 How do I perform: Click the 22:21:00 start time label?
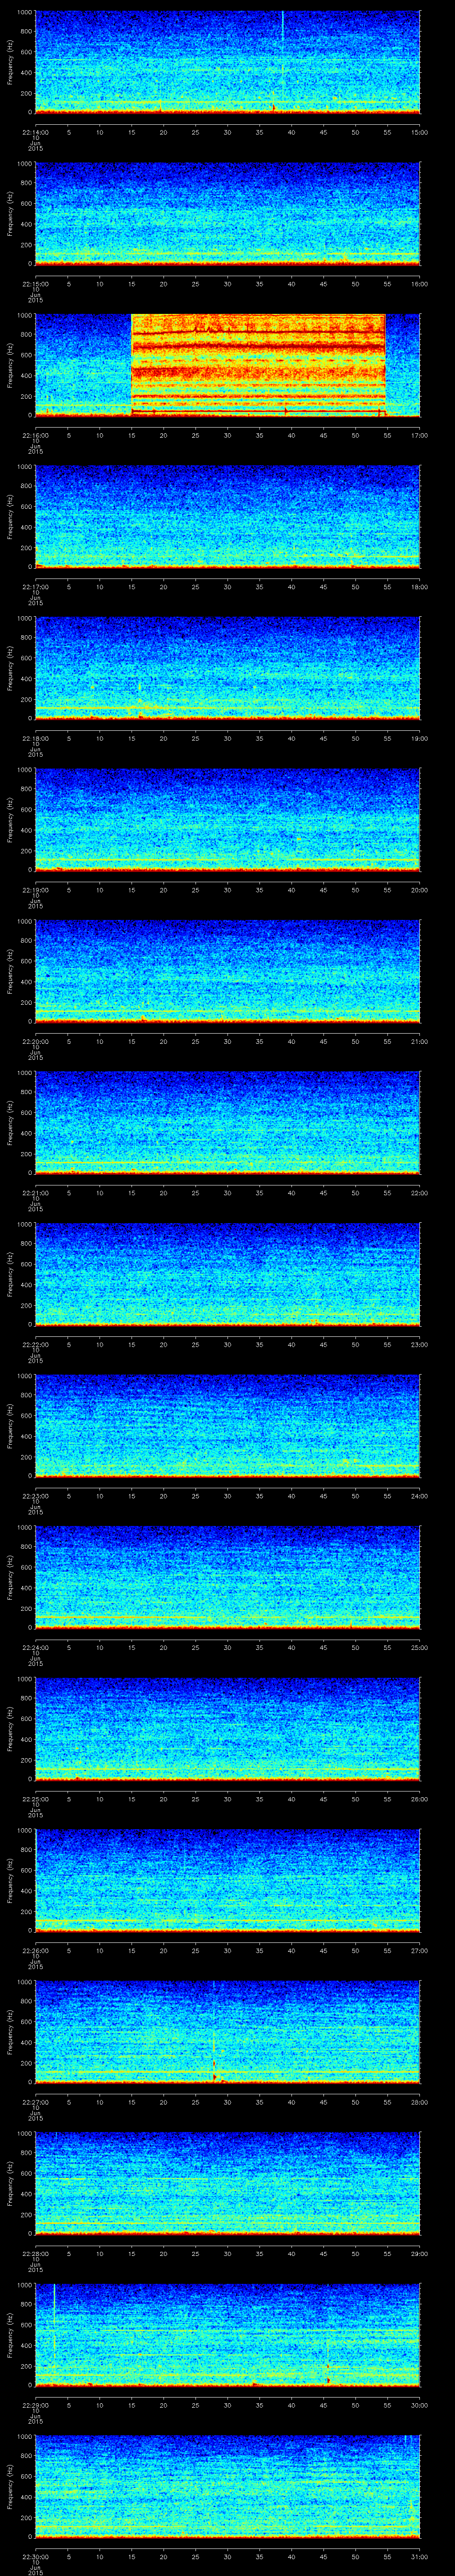35,1193
